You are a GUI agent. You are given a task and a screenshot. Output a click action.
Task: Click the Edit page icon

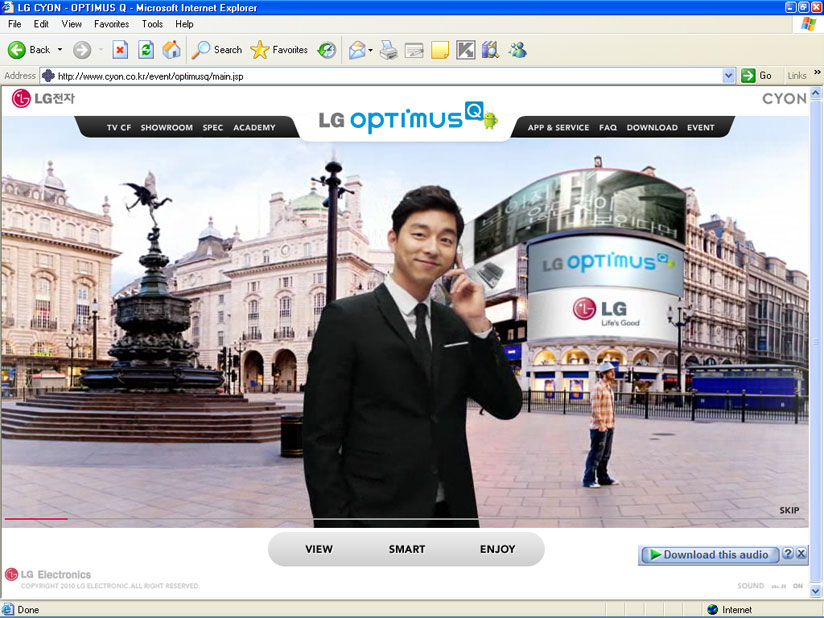click(414, 50)
